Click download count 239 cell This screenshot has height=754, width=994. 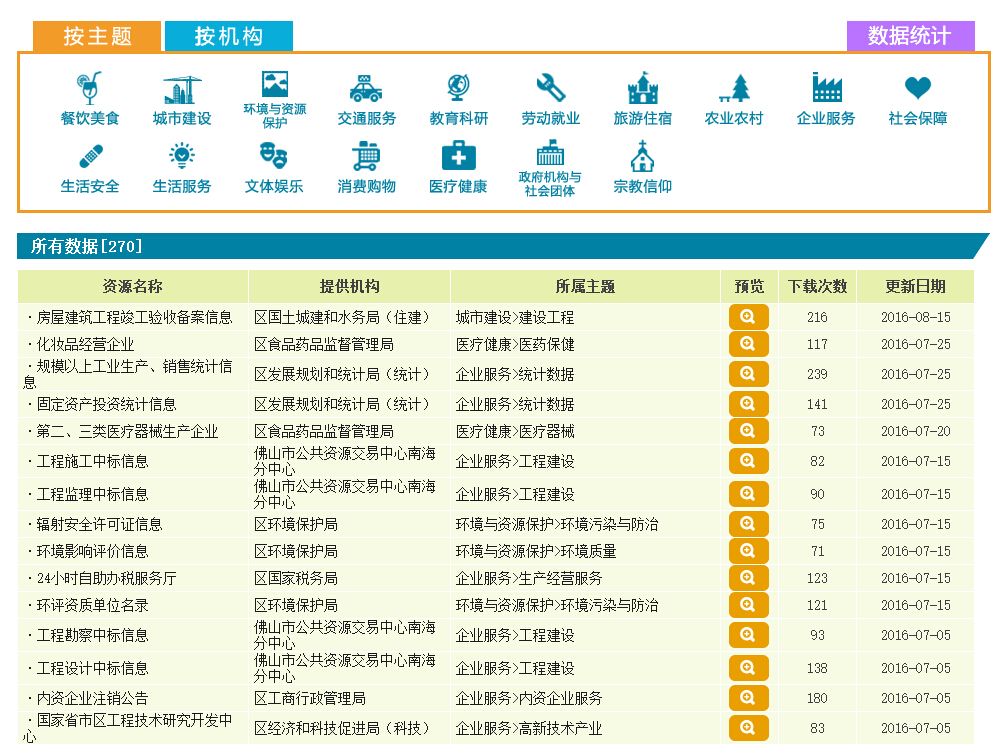tap(817, 374)
